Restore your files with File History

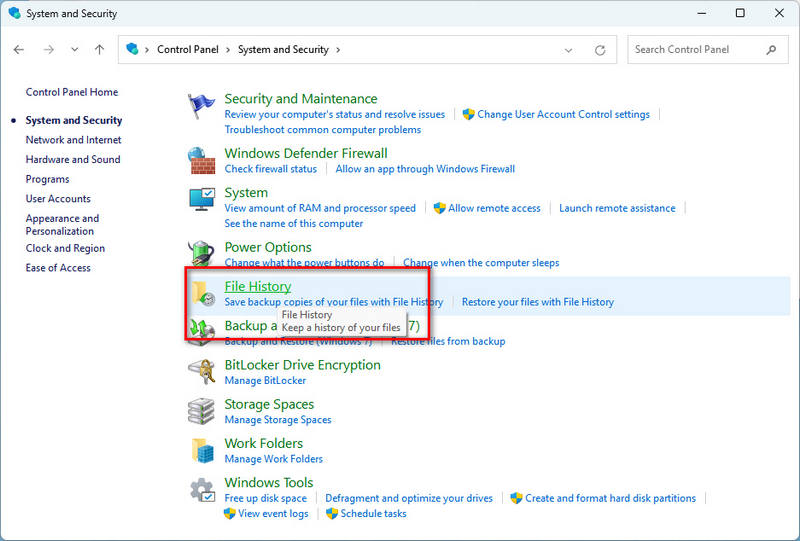coord(537,302)
